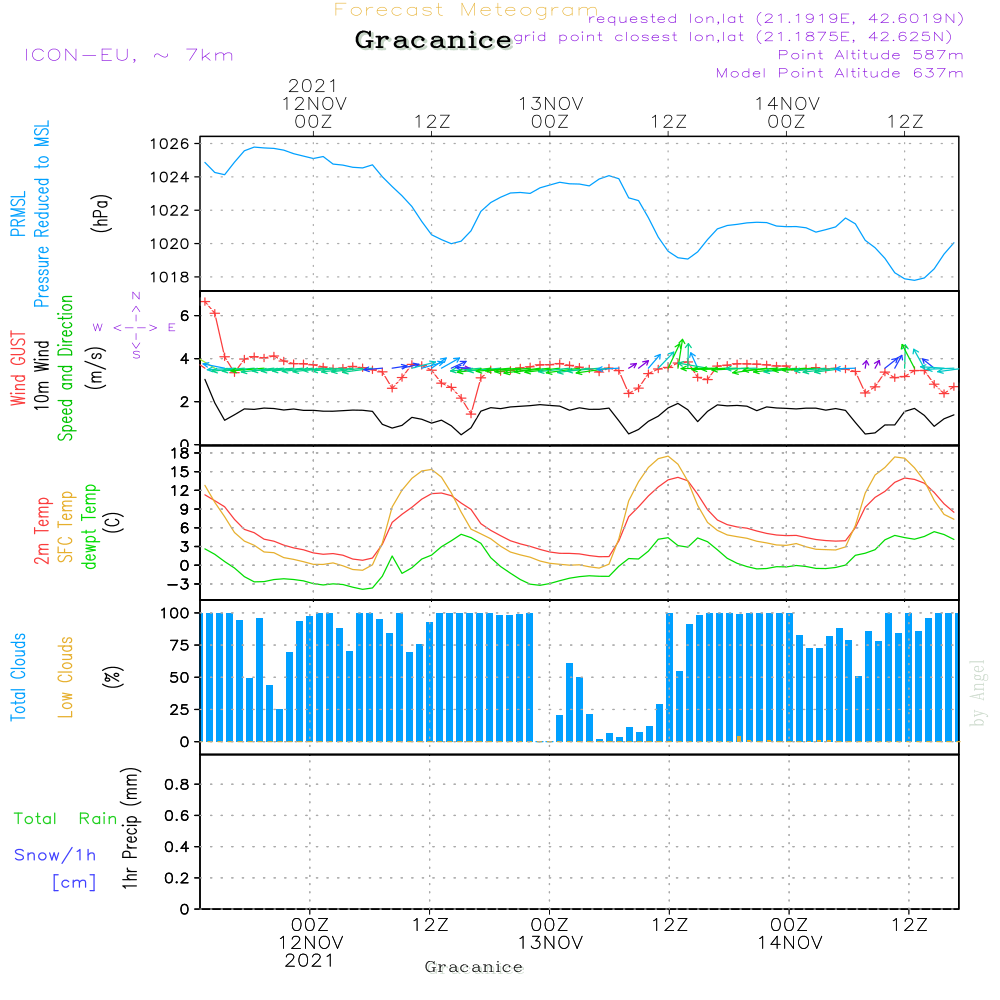Viewport: 1000px width, 1000px height.
Task: Click the 1026 hPa pressure tick
Action: [x=170, y=144]
